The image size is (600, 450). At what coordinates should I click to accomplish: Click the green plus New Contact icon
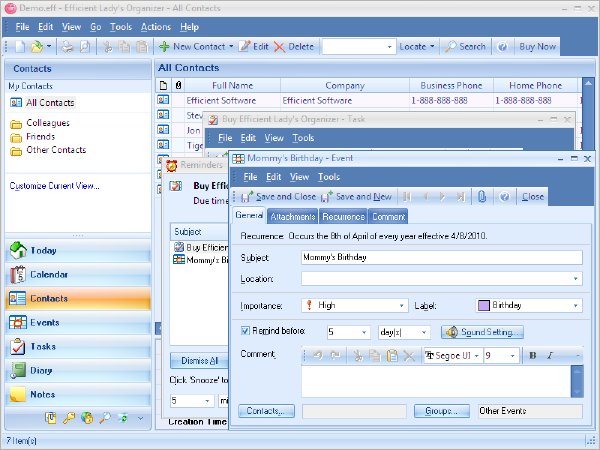[164, 47]
